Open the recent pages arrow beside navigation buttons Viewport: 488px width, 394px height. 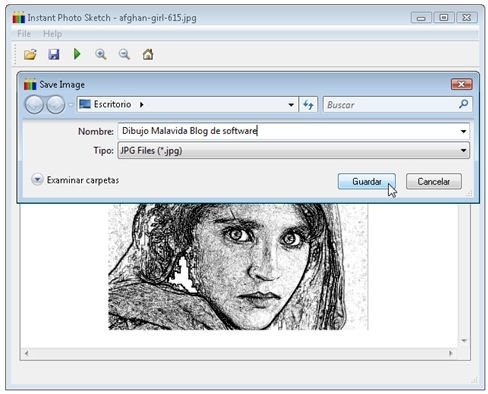[71, 105]
